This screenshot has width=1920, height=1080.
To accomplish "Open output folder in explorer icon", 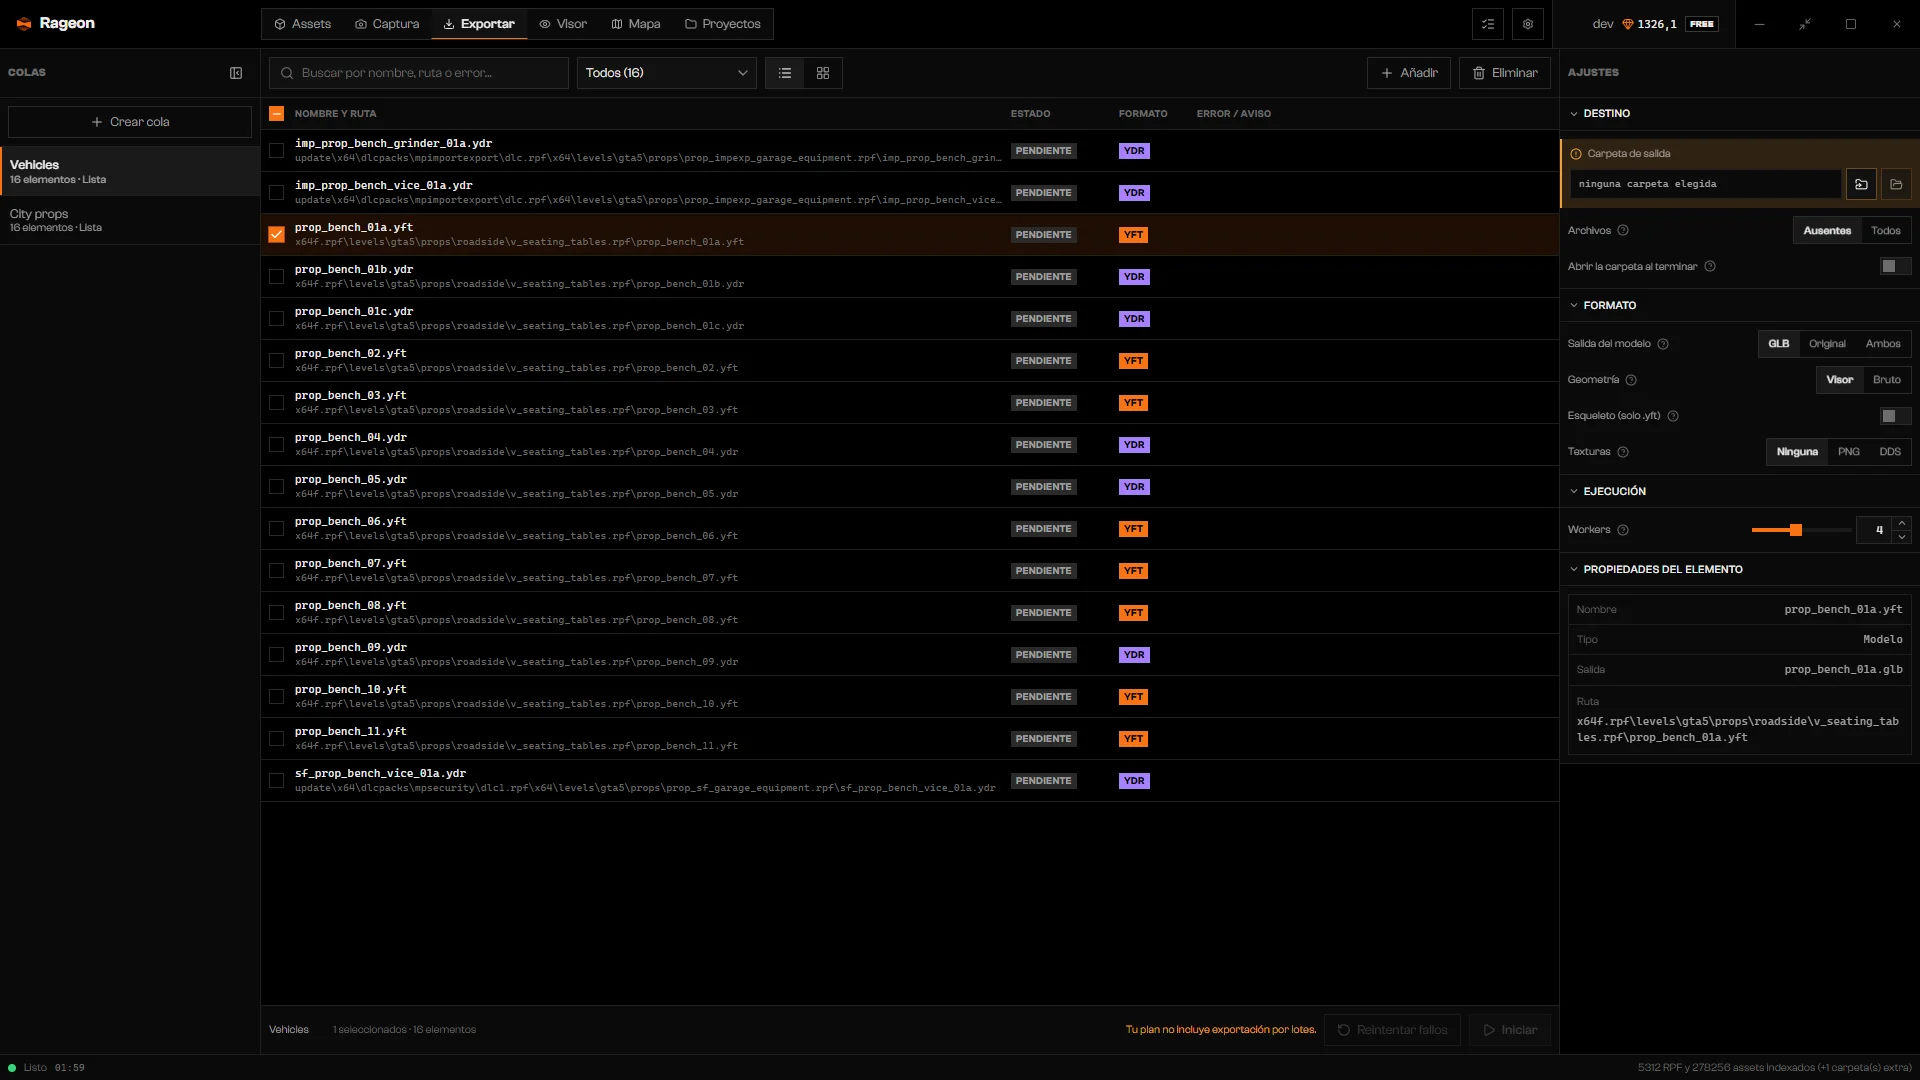I will [1896, 184].
